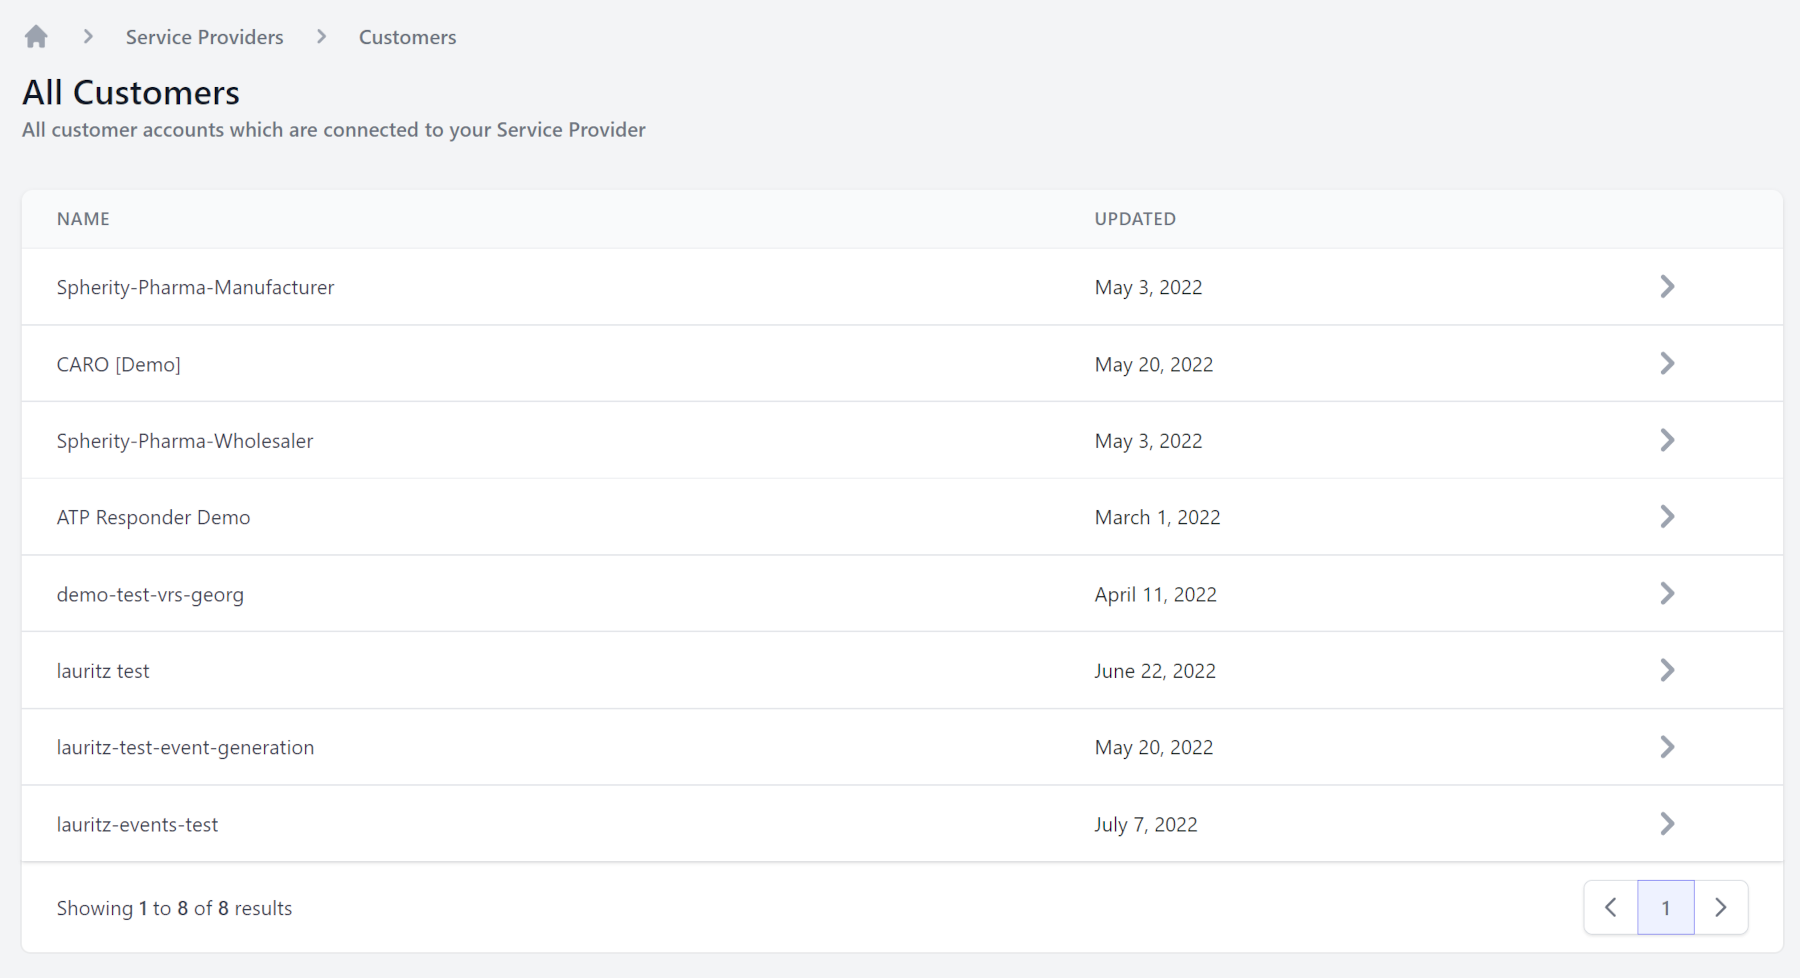Select the lauritz-events-test customer name

(137, 824)
